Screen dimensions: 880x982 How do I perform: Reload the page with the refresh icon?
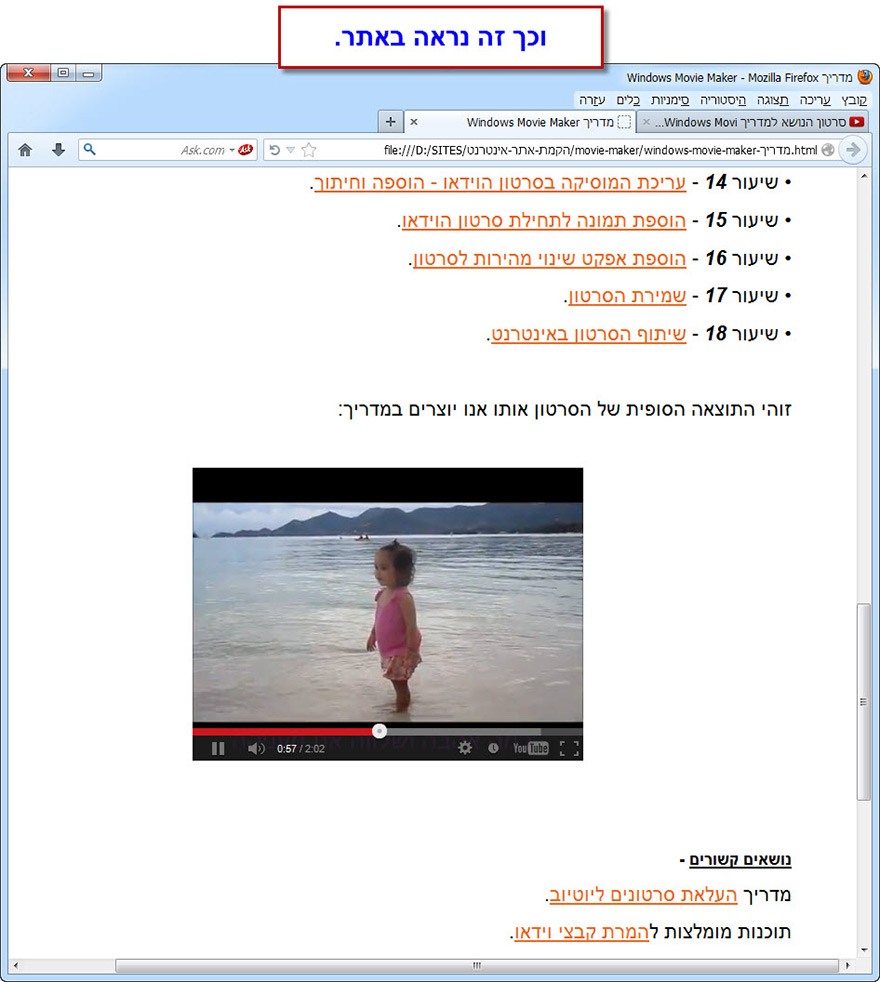click(x=274, y=150)
